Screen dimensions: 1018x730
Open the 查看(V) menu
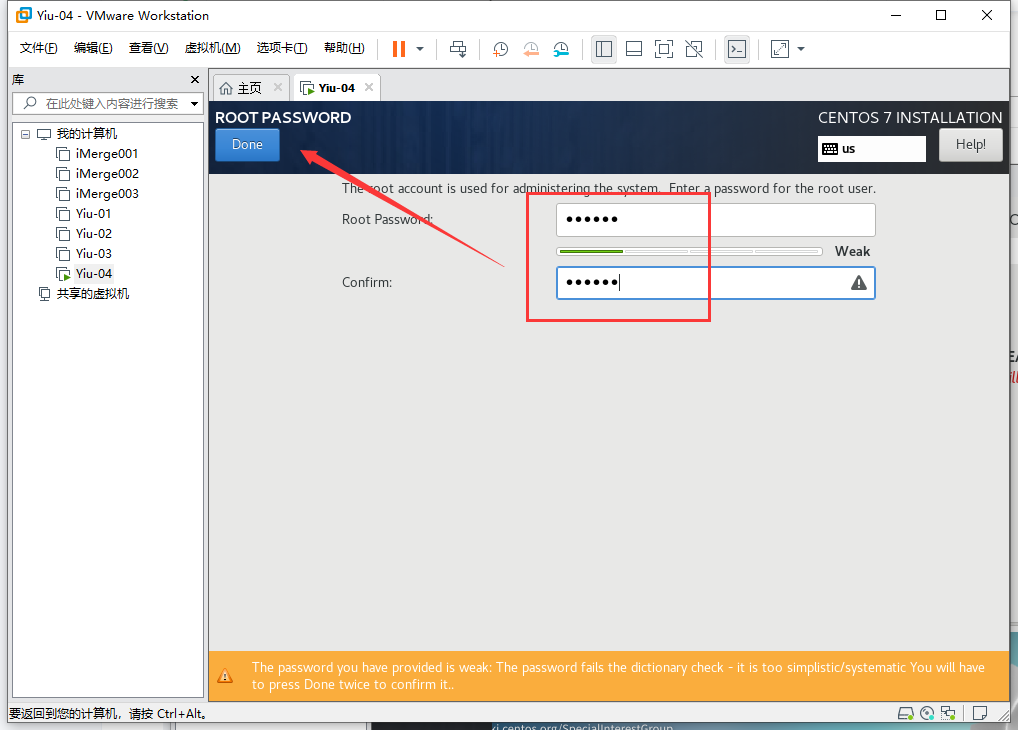[x=148, y=48]
